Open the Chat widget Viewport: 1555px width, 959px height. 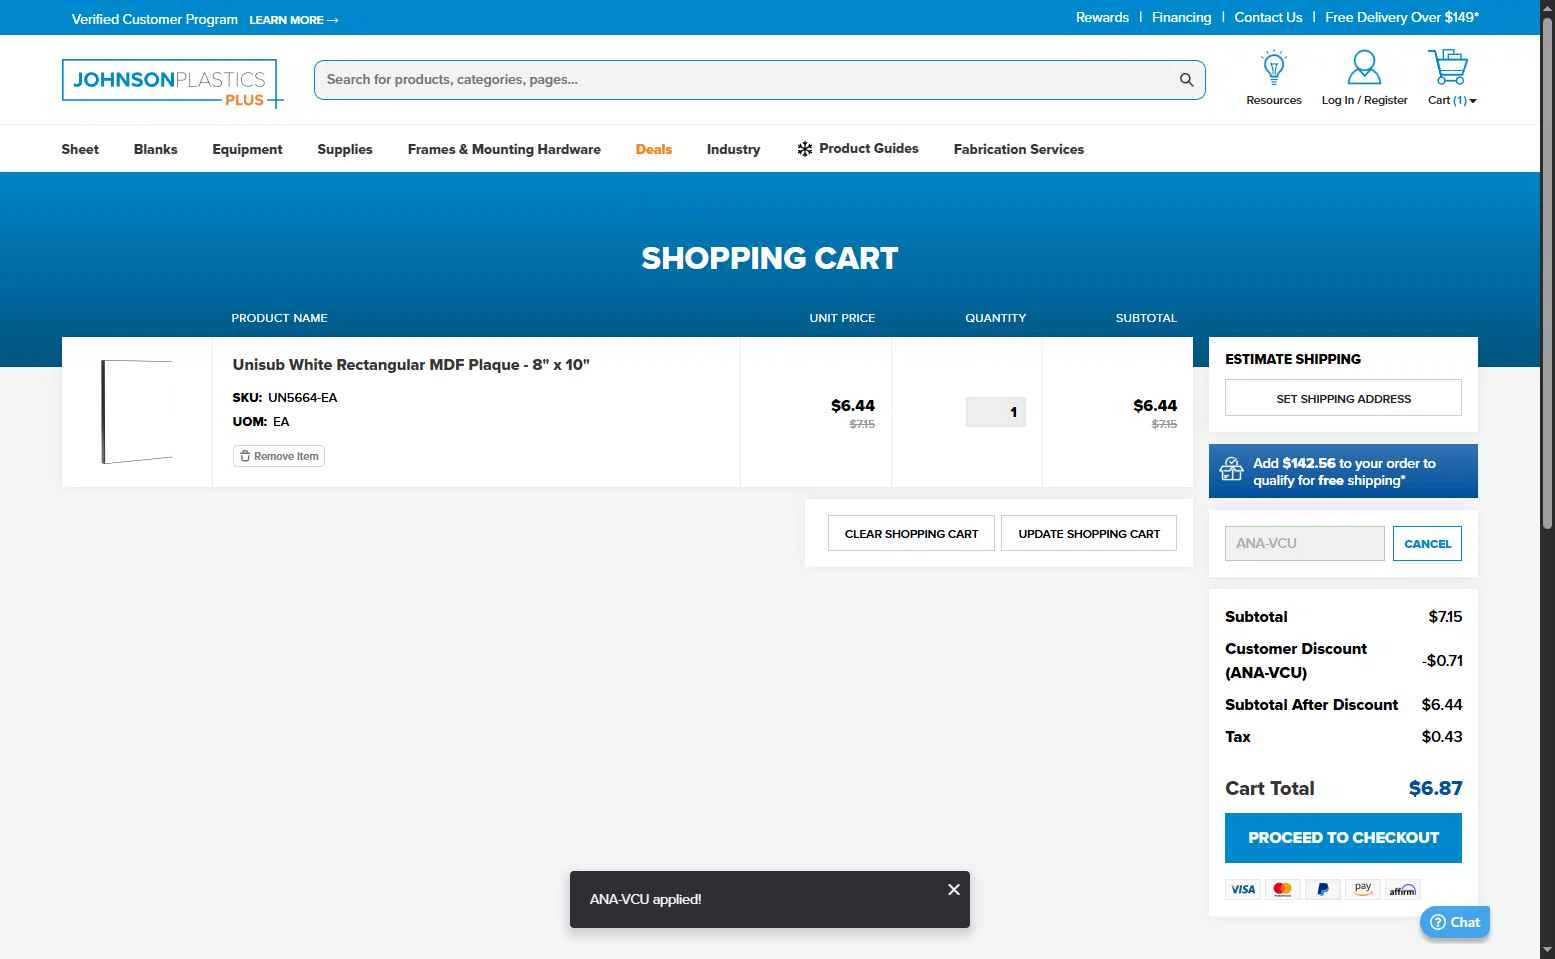tap(1455, 922)
